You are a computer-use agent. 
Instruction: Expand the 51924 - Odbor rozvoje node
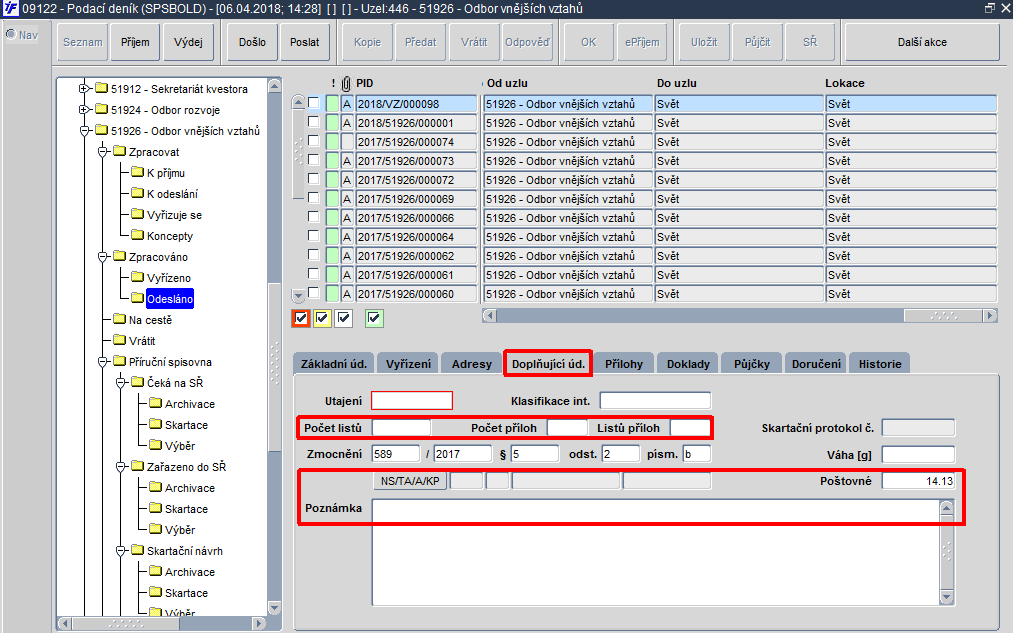click(83, 110)
